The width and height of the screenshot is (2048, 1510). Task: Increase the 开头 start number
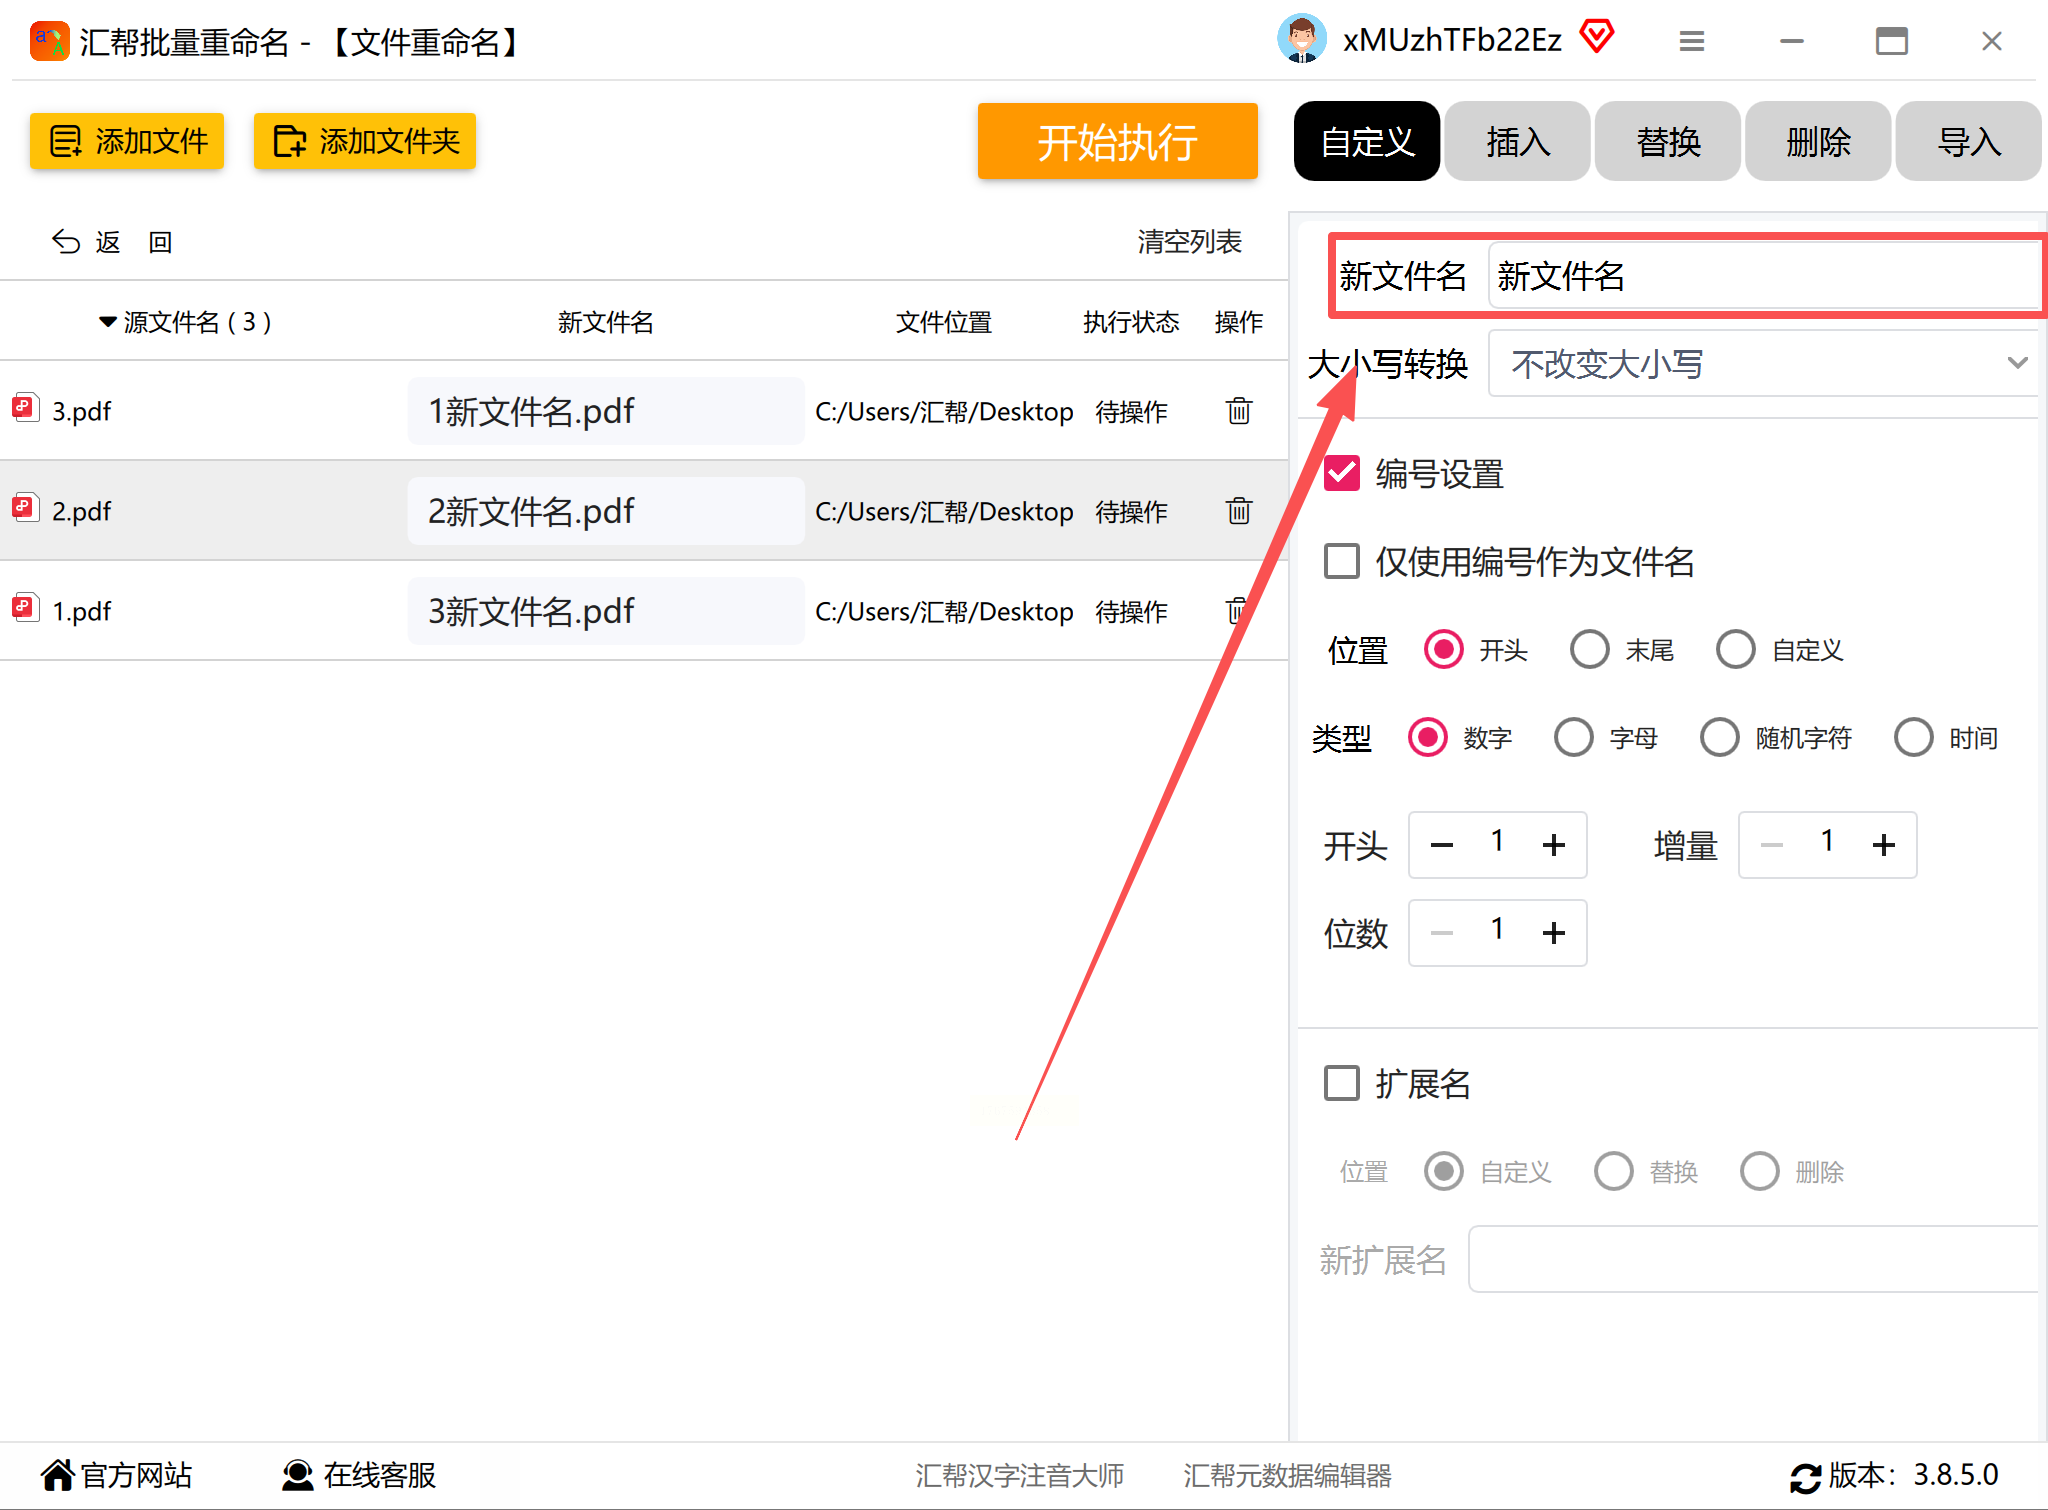click(x=1553, y=845)
